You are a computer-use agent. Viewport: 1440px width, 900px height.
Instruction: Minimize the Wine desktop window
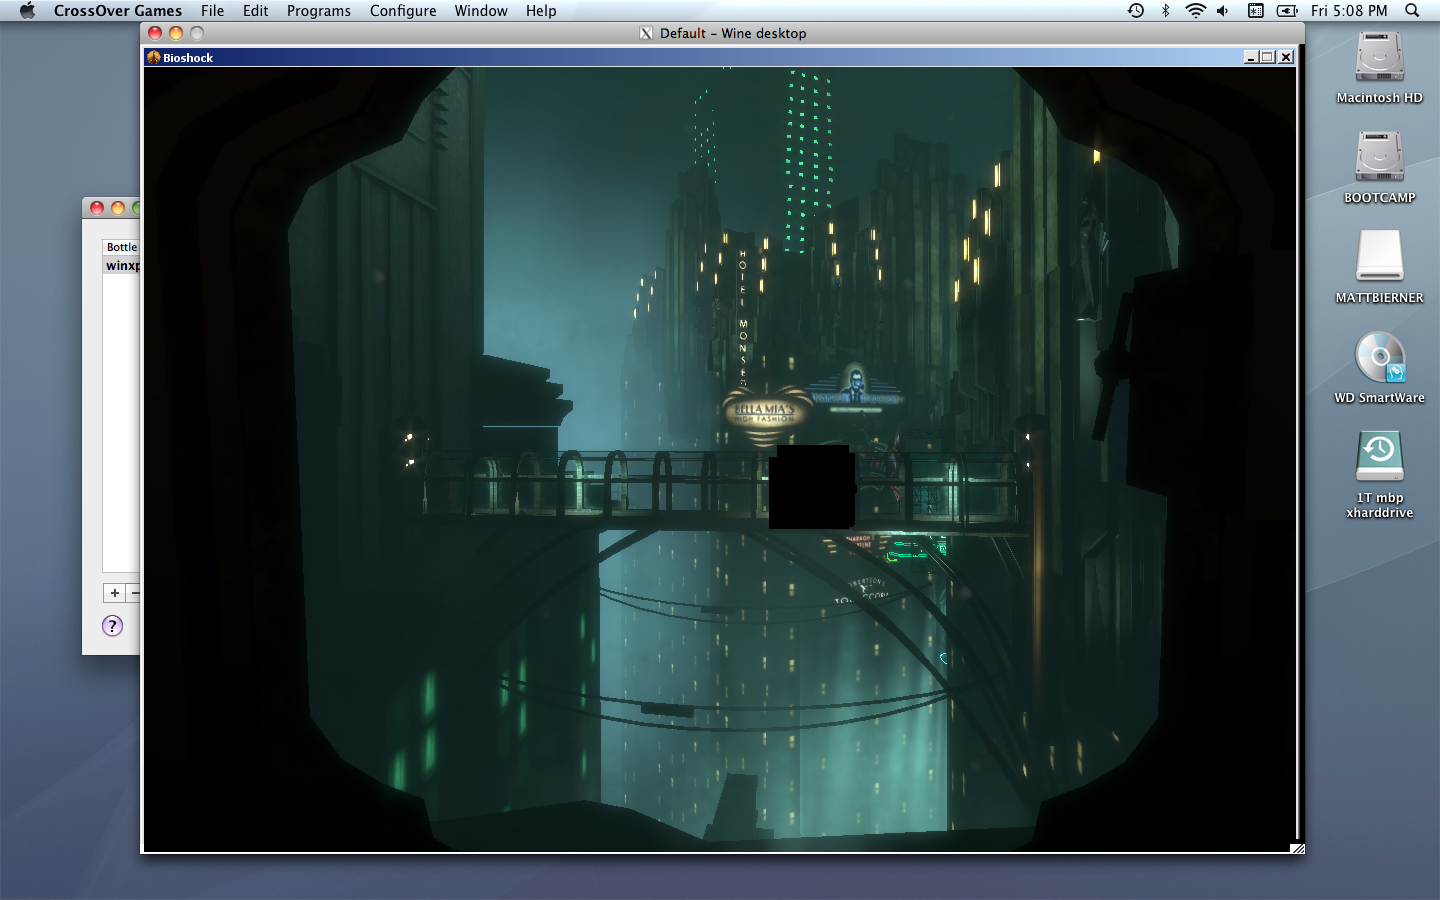click(x=176, y=33)
